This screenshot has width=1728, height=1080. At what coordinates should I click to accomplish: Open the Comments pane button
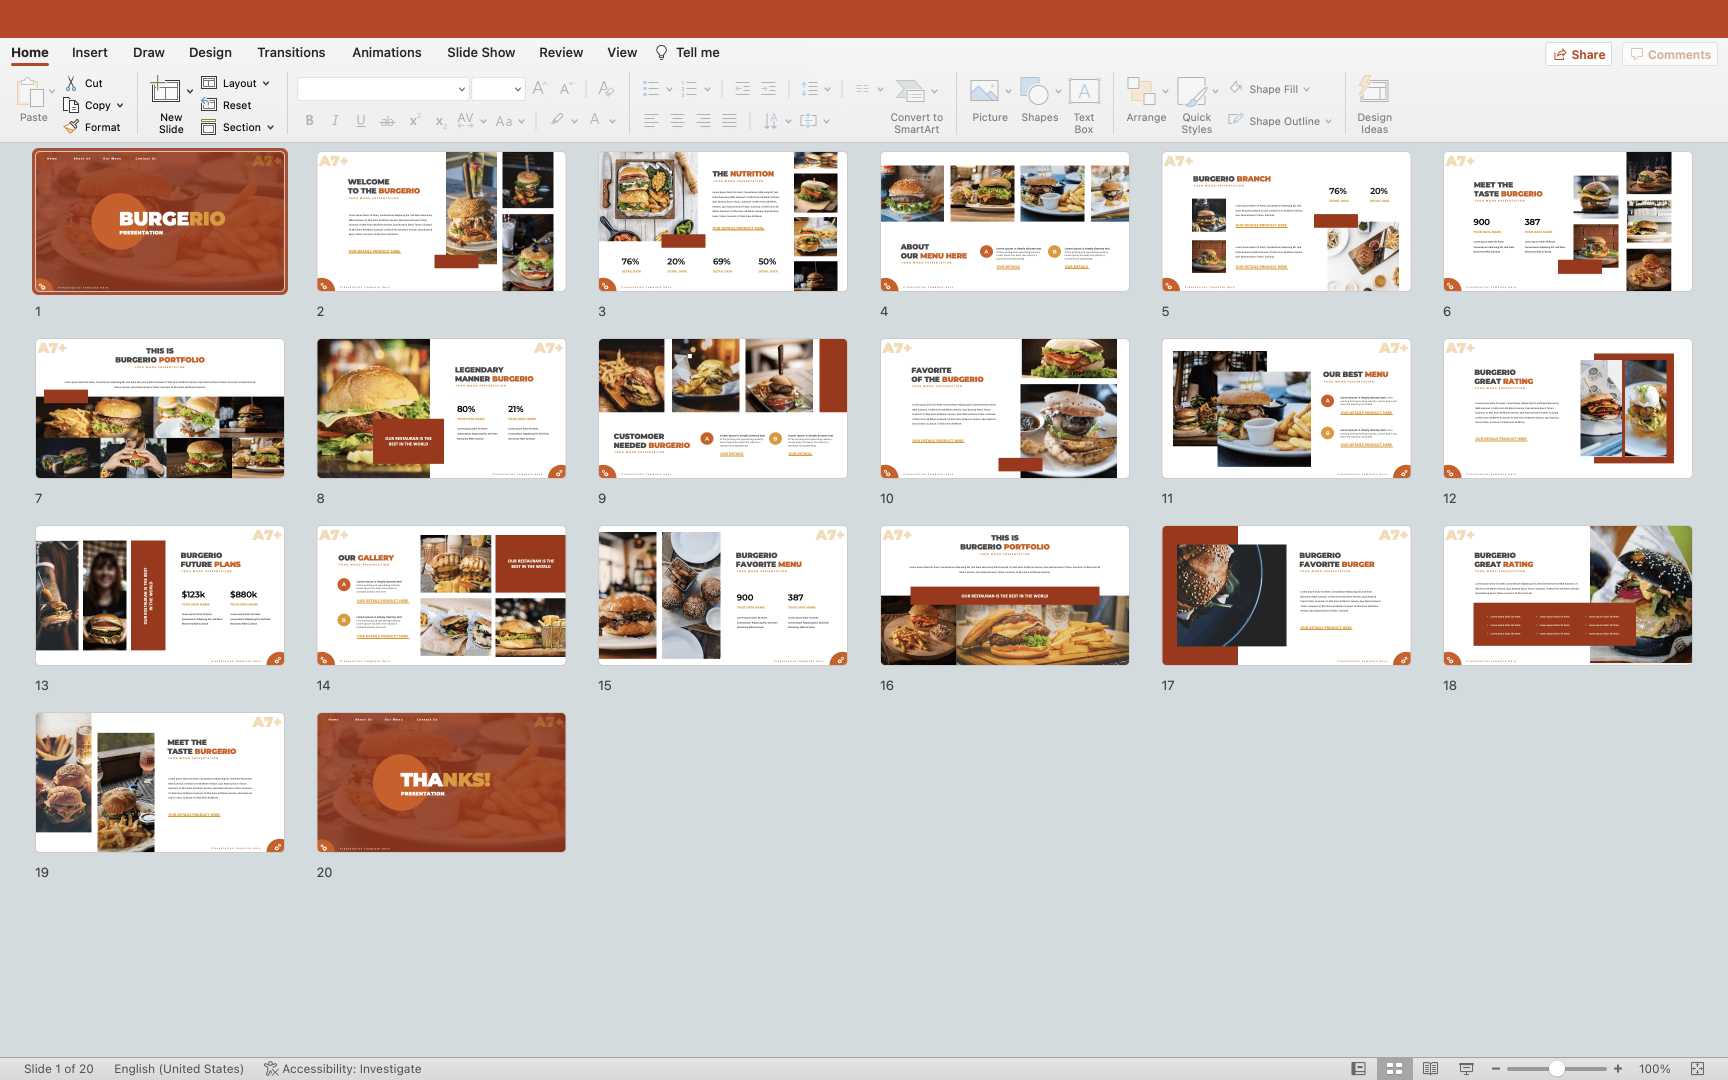point(1669,54)
